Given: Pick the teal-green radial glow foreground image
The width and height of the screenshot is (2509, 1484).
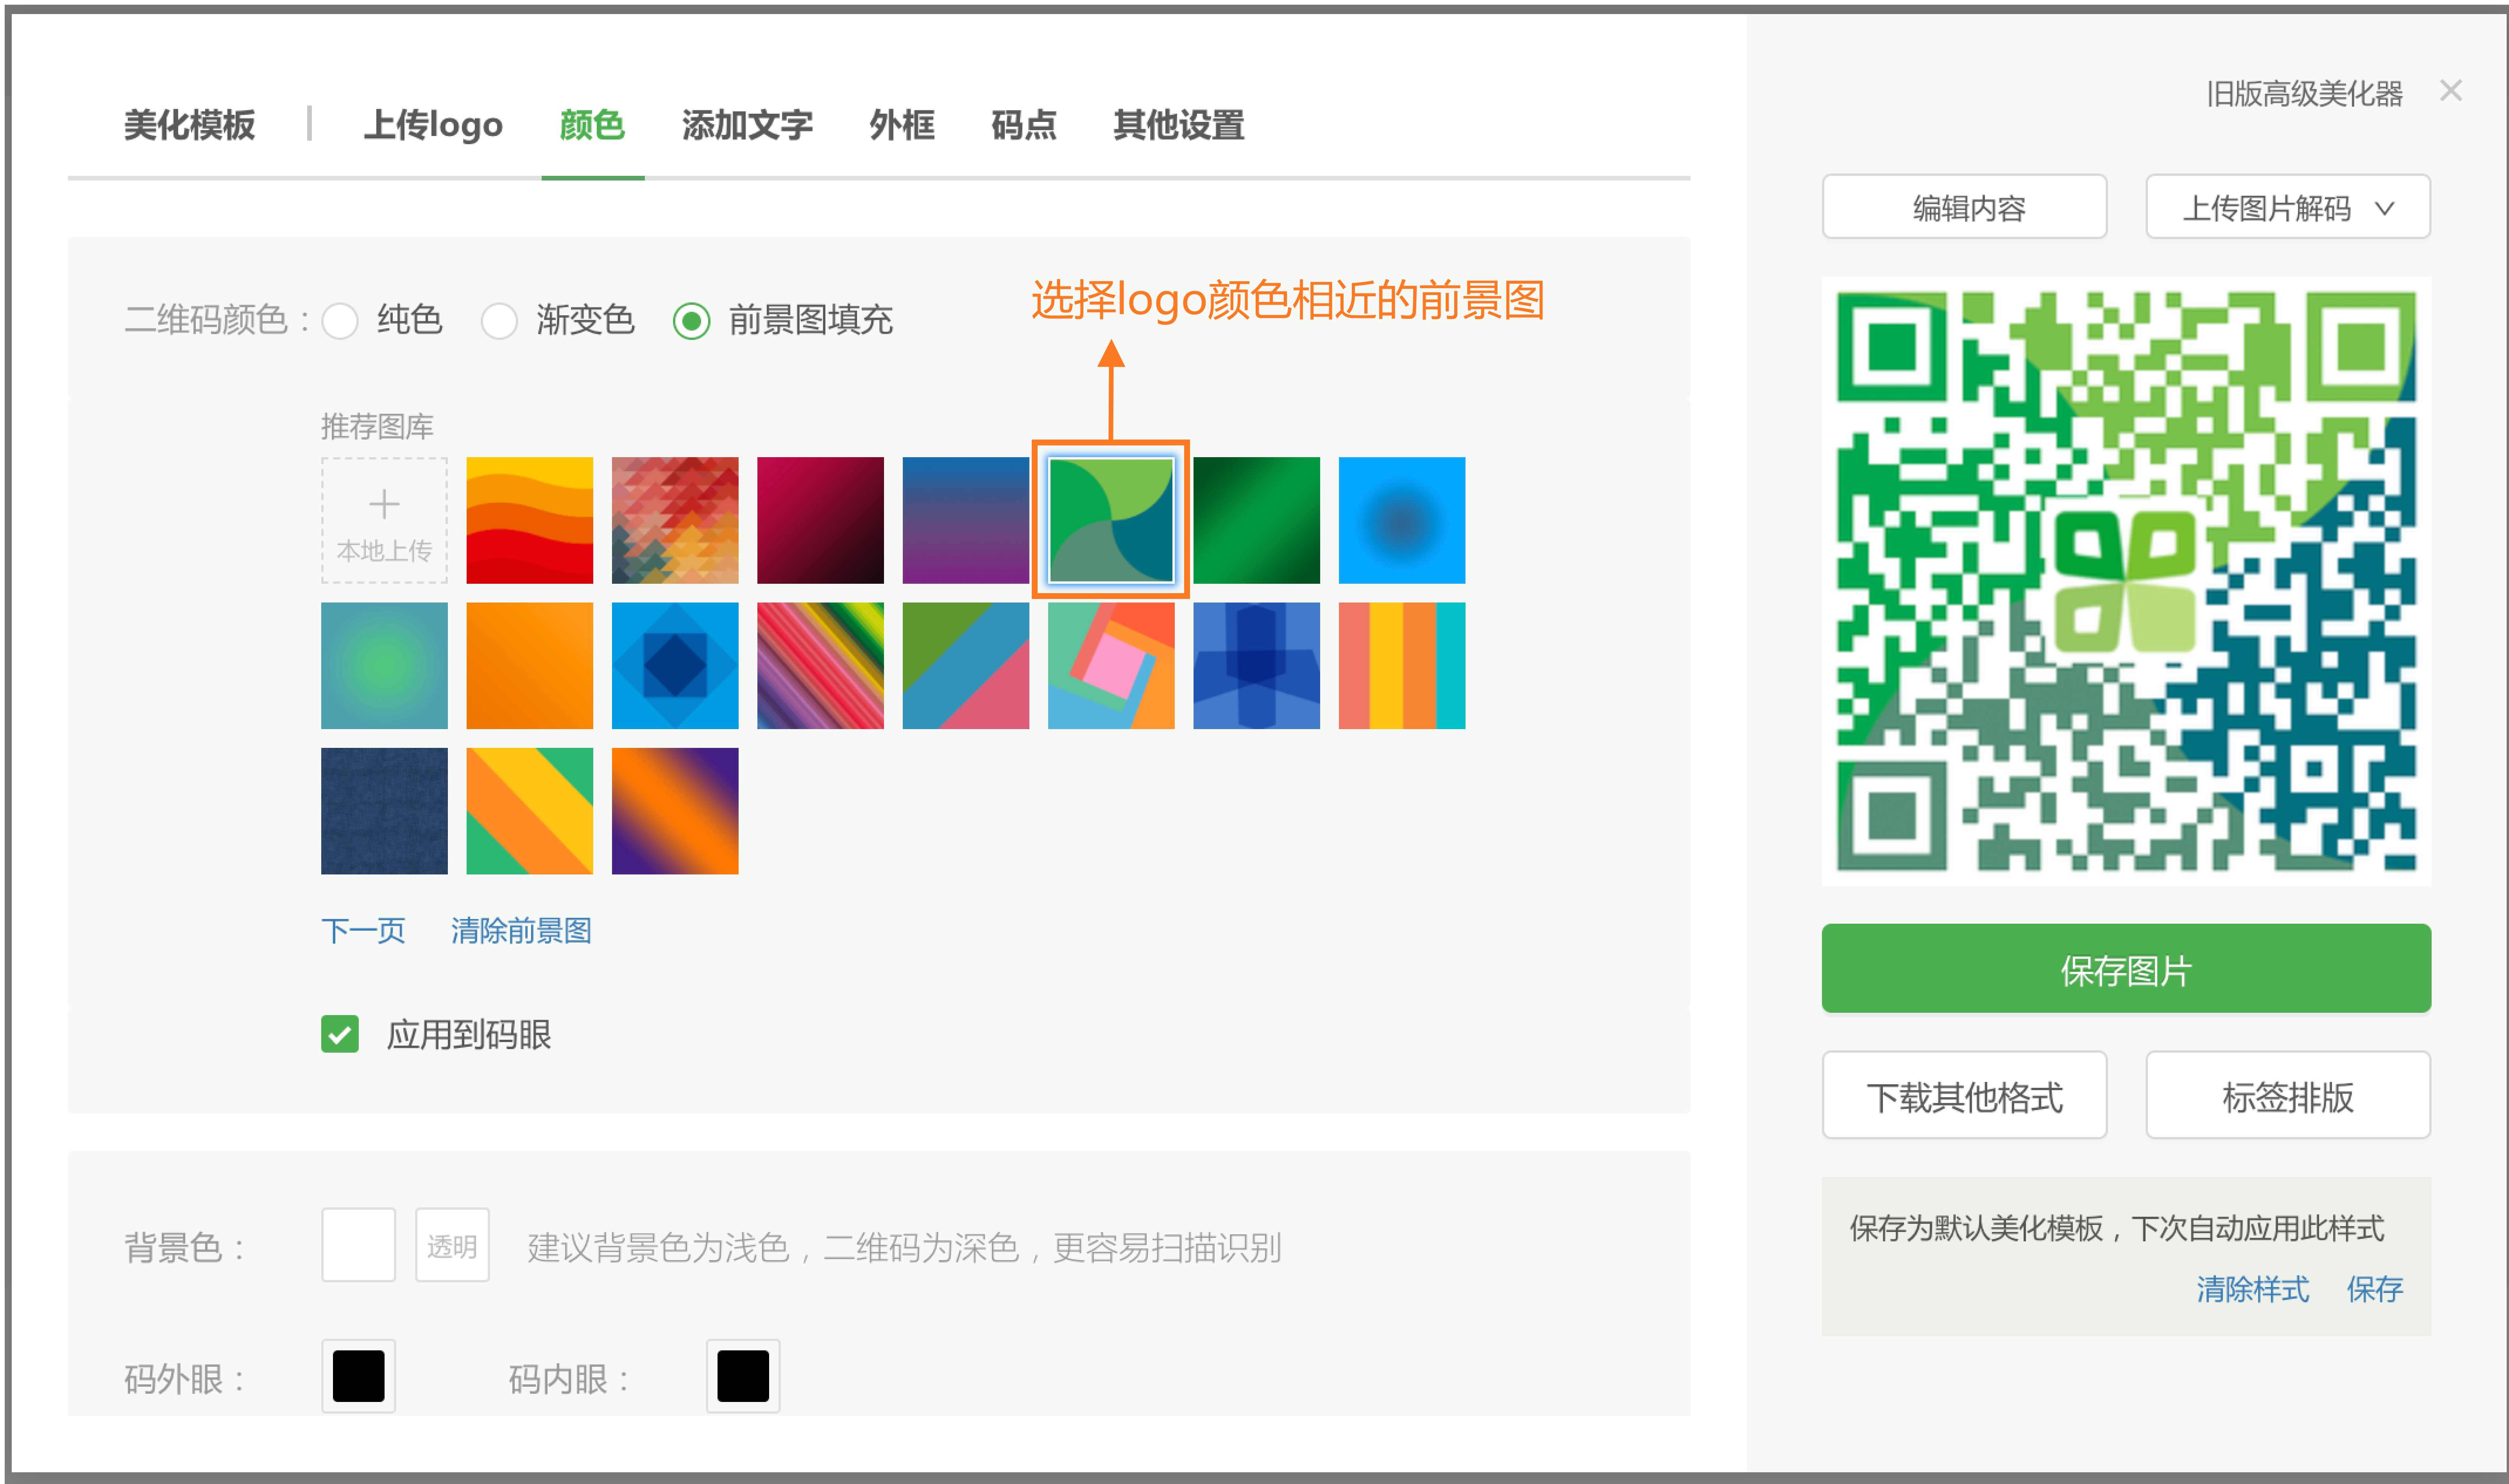Looking at the screenshot, I should [x=384, y=665].
